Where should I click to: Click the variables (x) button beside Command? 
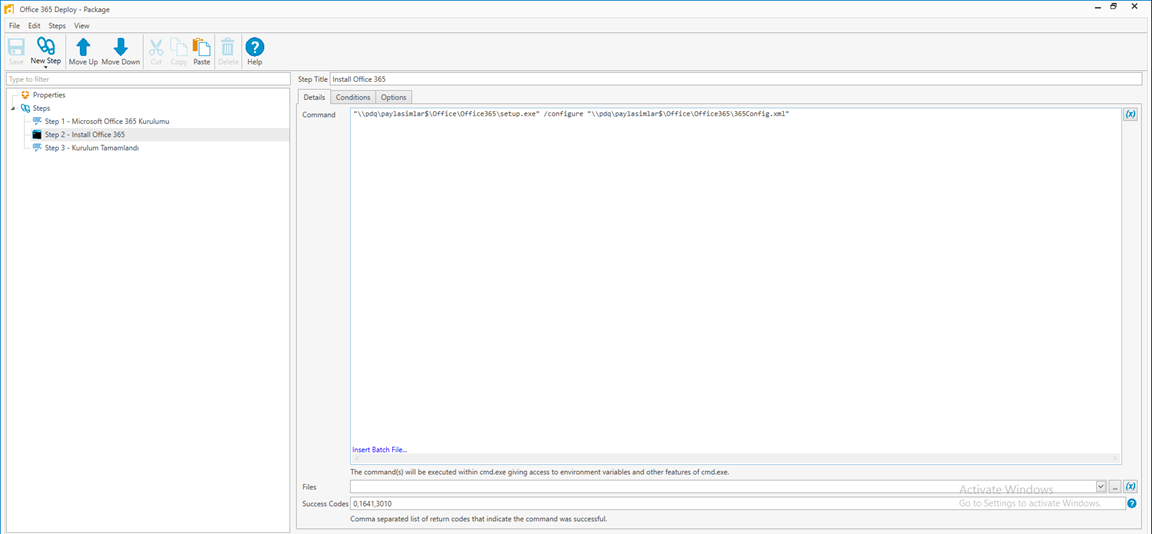tap(1131, 115)
